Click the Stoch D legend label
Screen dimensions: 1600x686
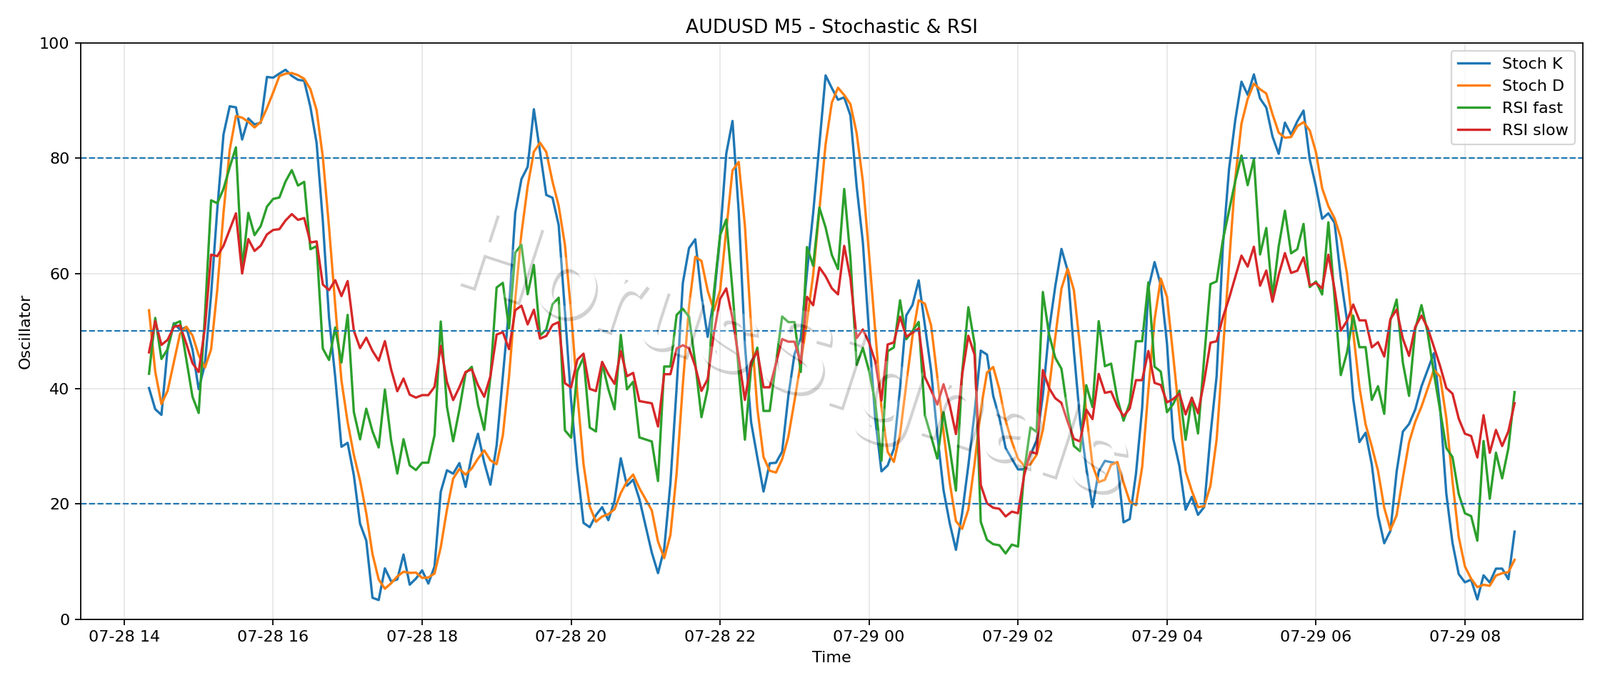tap(1533, 86)
